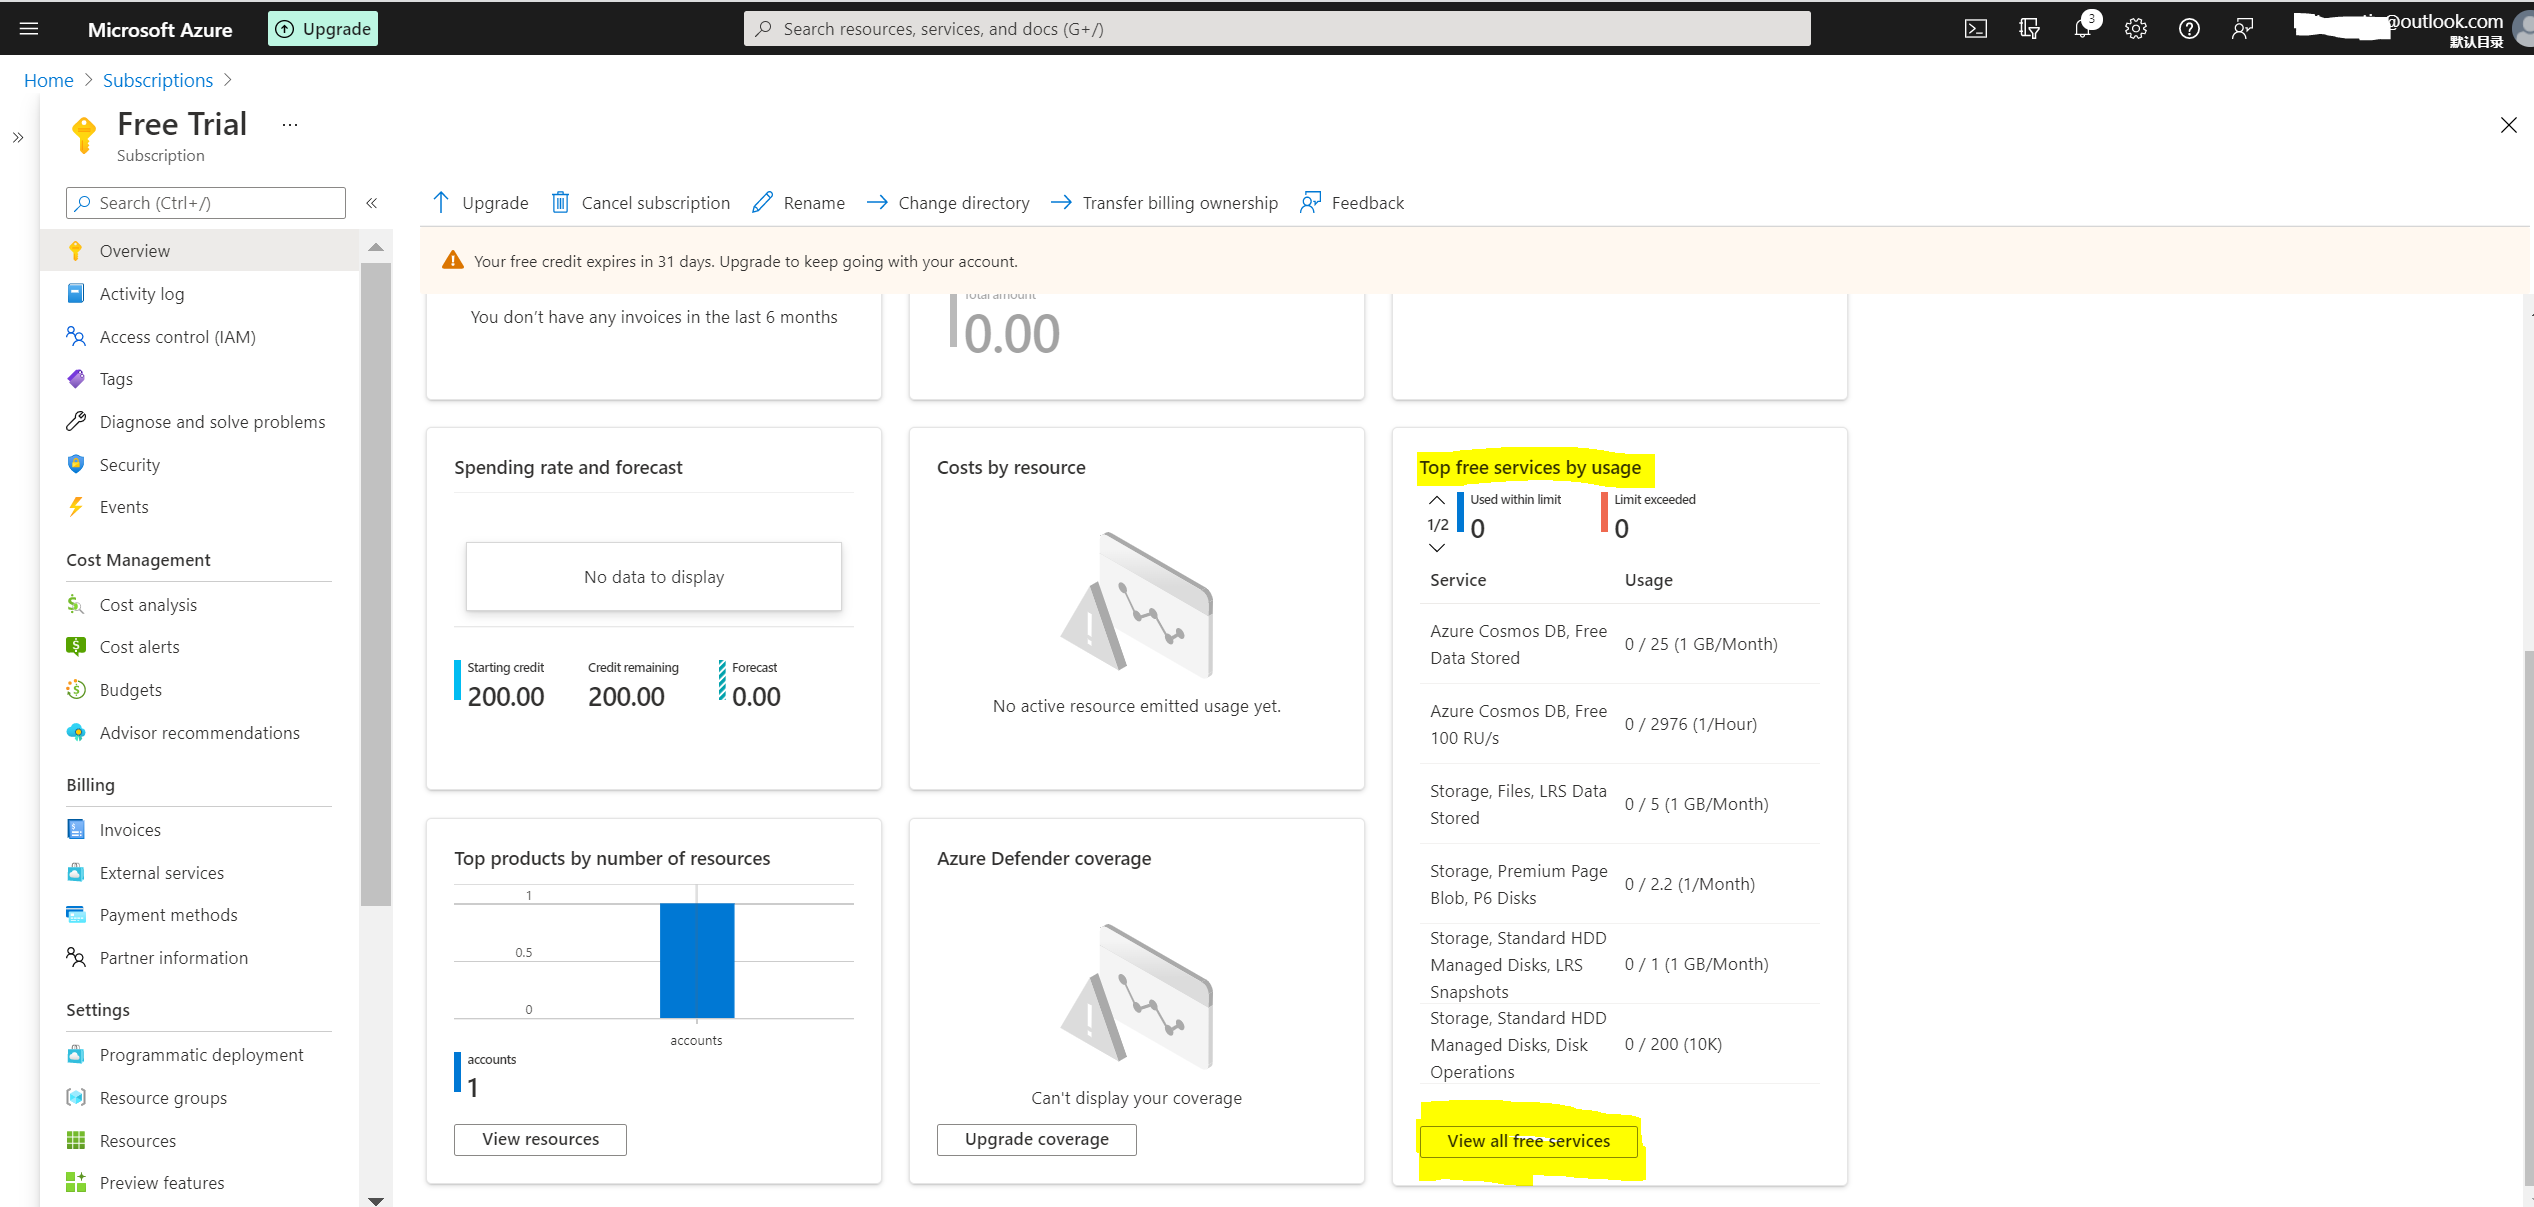Select Change directory command
The width and height of the screenshot is (2534, 1207).
(948, 203)
